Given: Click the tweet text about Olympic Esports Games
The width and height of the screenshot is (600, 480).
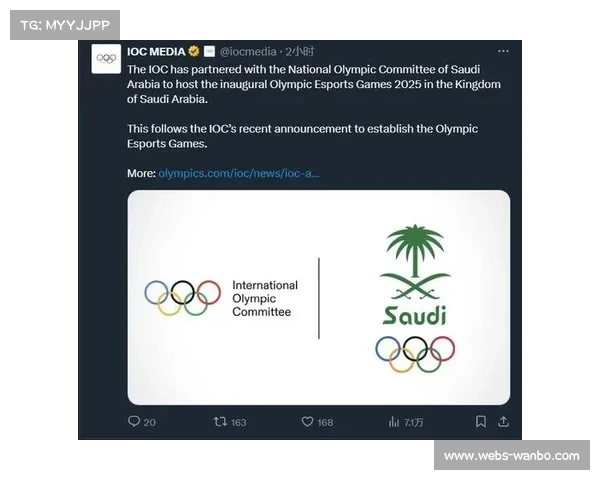Looking at the screenshot, I should tap(314, 84).
